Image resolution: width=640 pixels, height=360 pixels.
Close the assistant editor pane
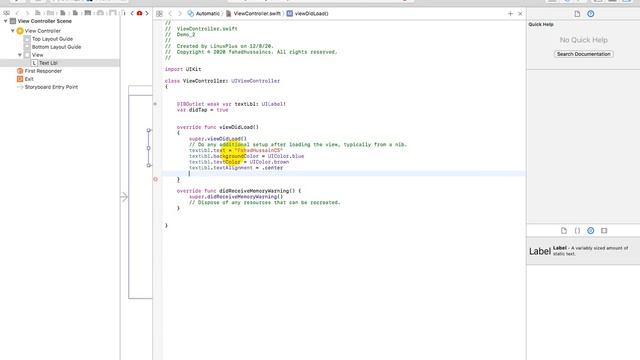pos(520,13)
